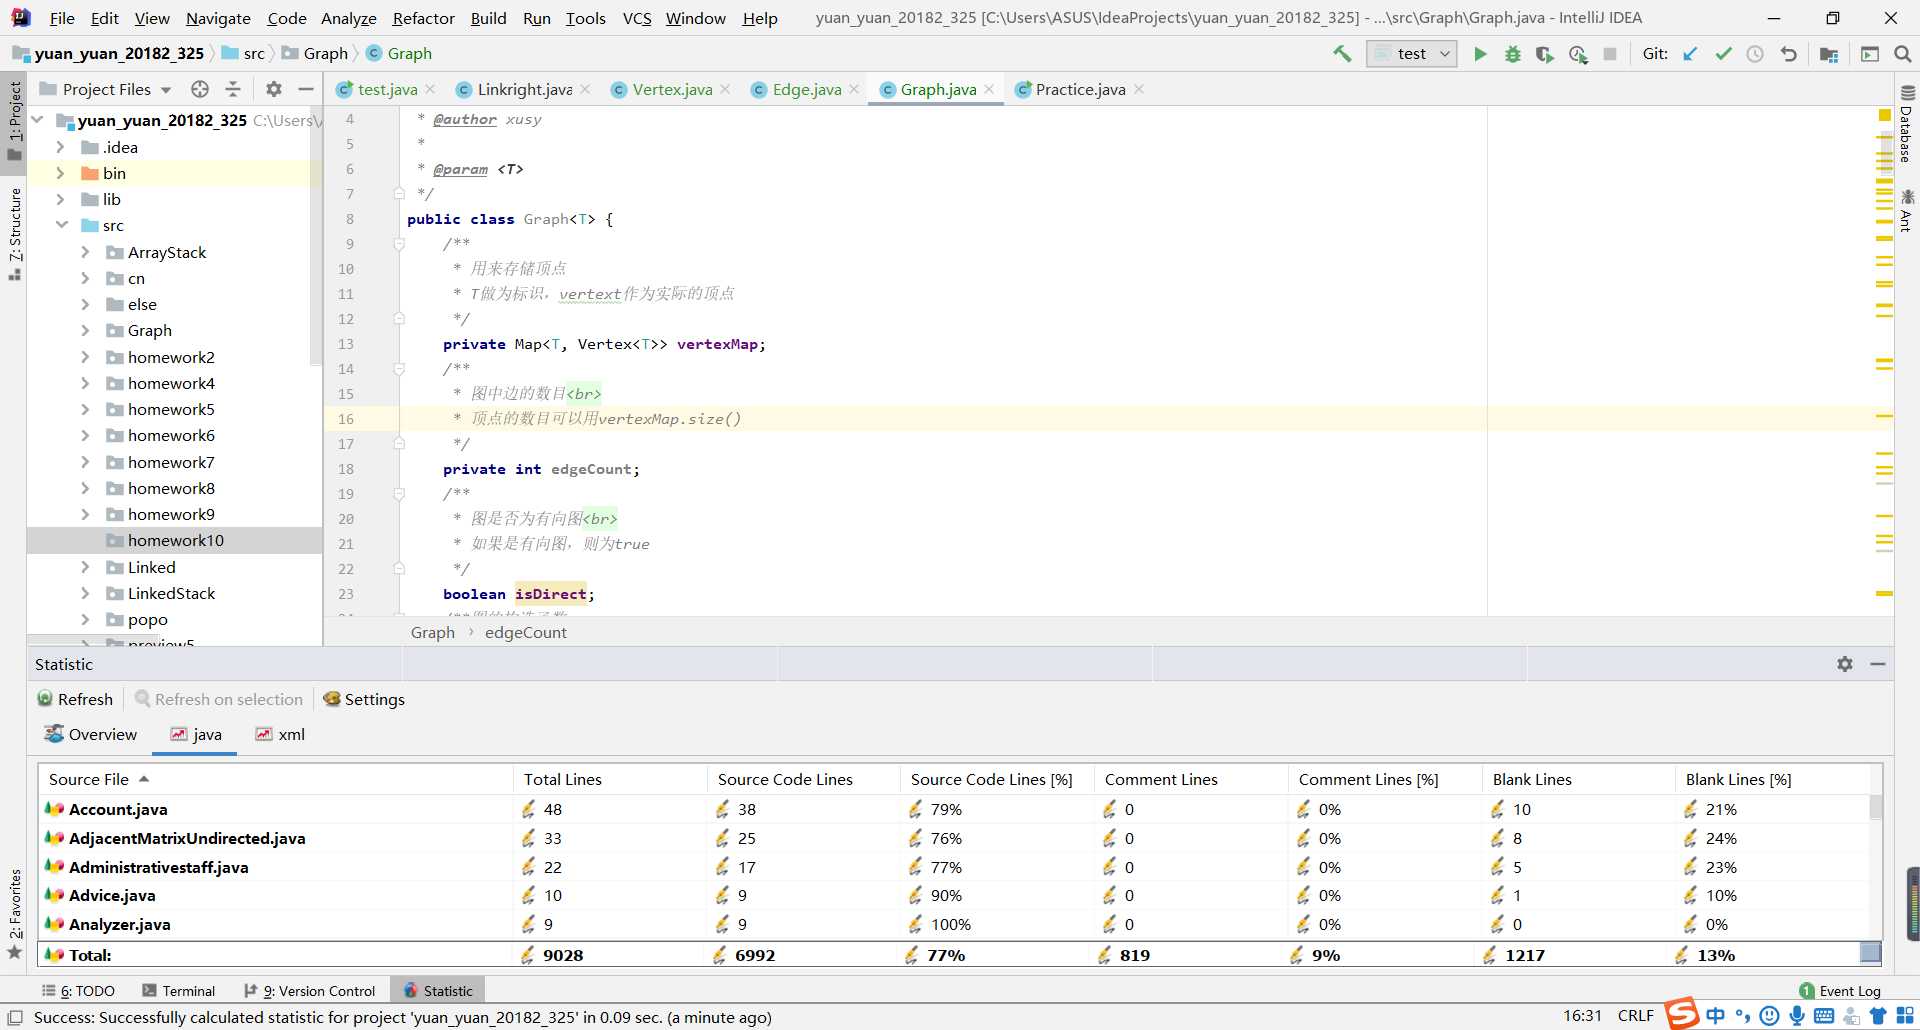Minimize the Statistic panel
Viewport: 1920px width, 1030px height.
[x=1878, y=664]
